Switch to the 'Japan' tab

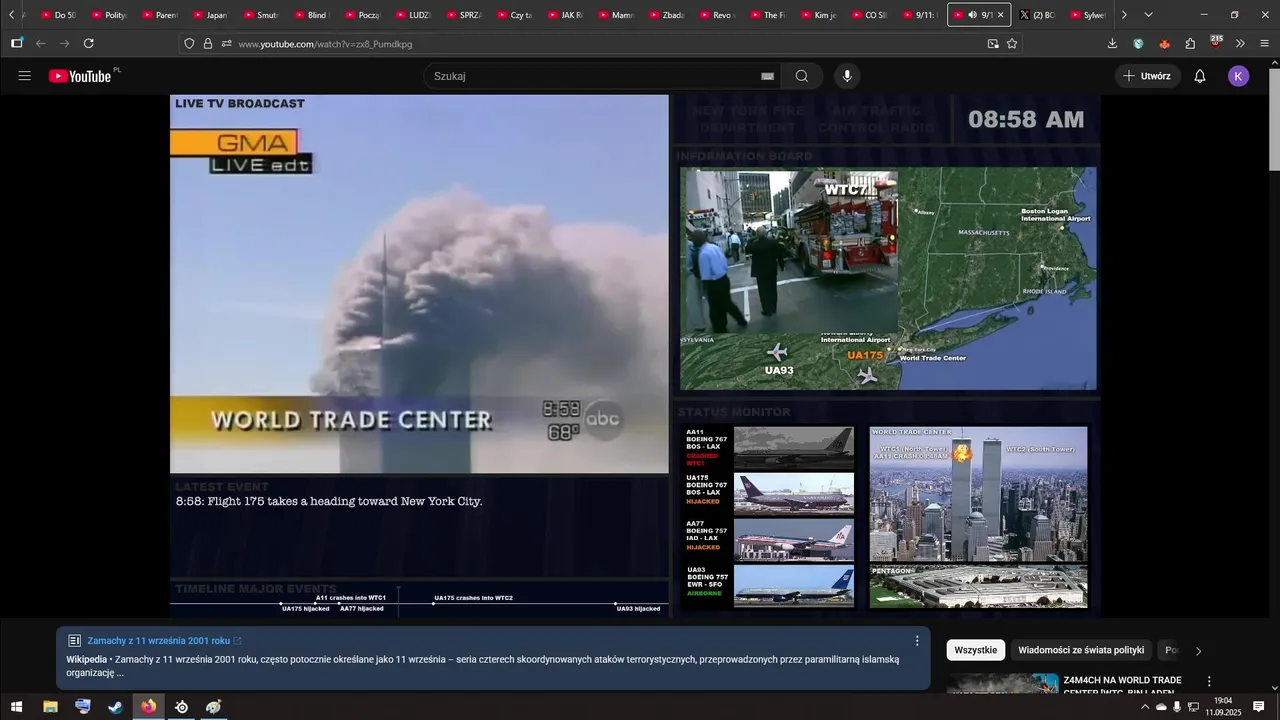211,15
